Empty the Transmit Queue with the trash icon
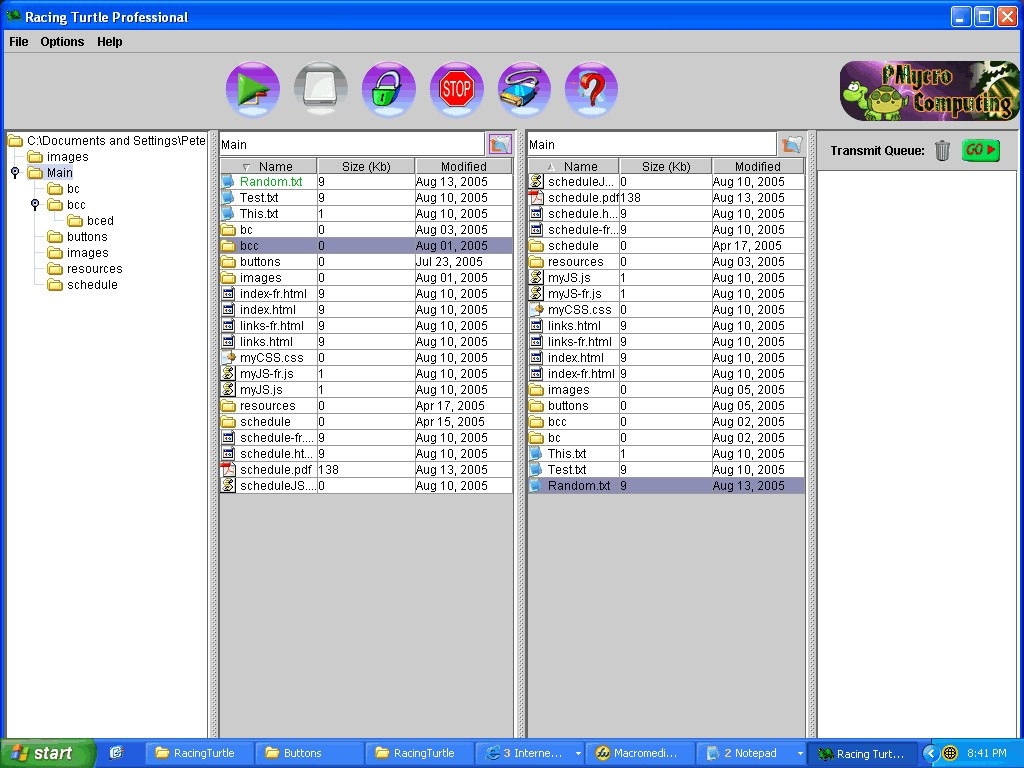The width and height of the screenshot is (1024, 768). (x=942, y=150)
